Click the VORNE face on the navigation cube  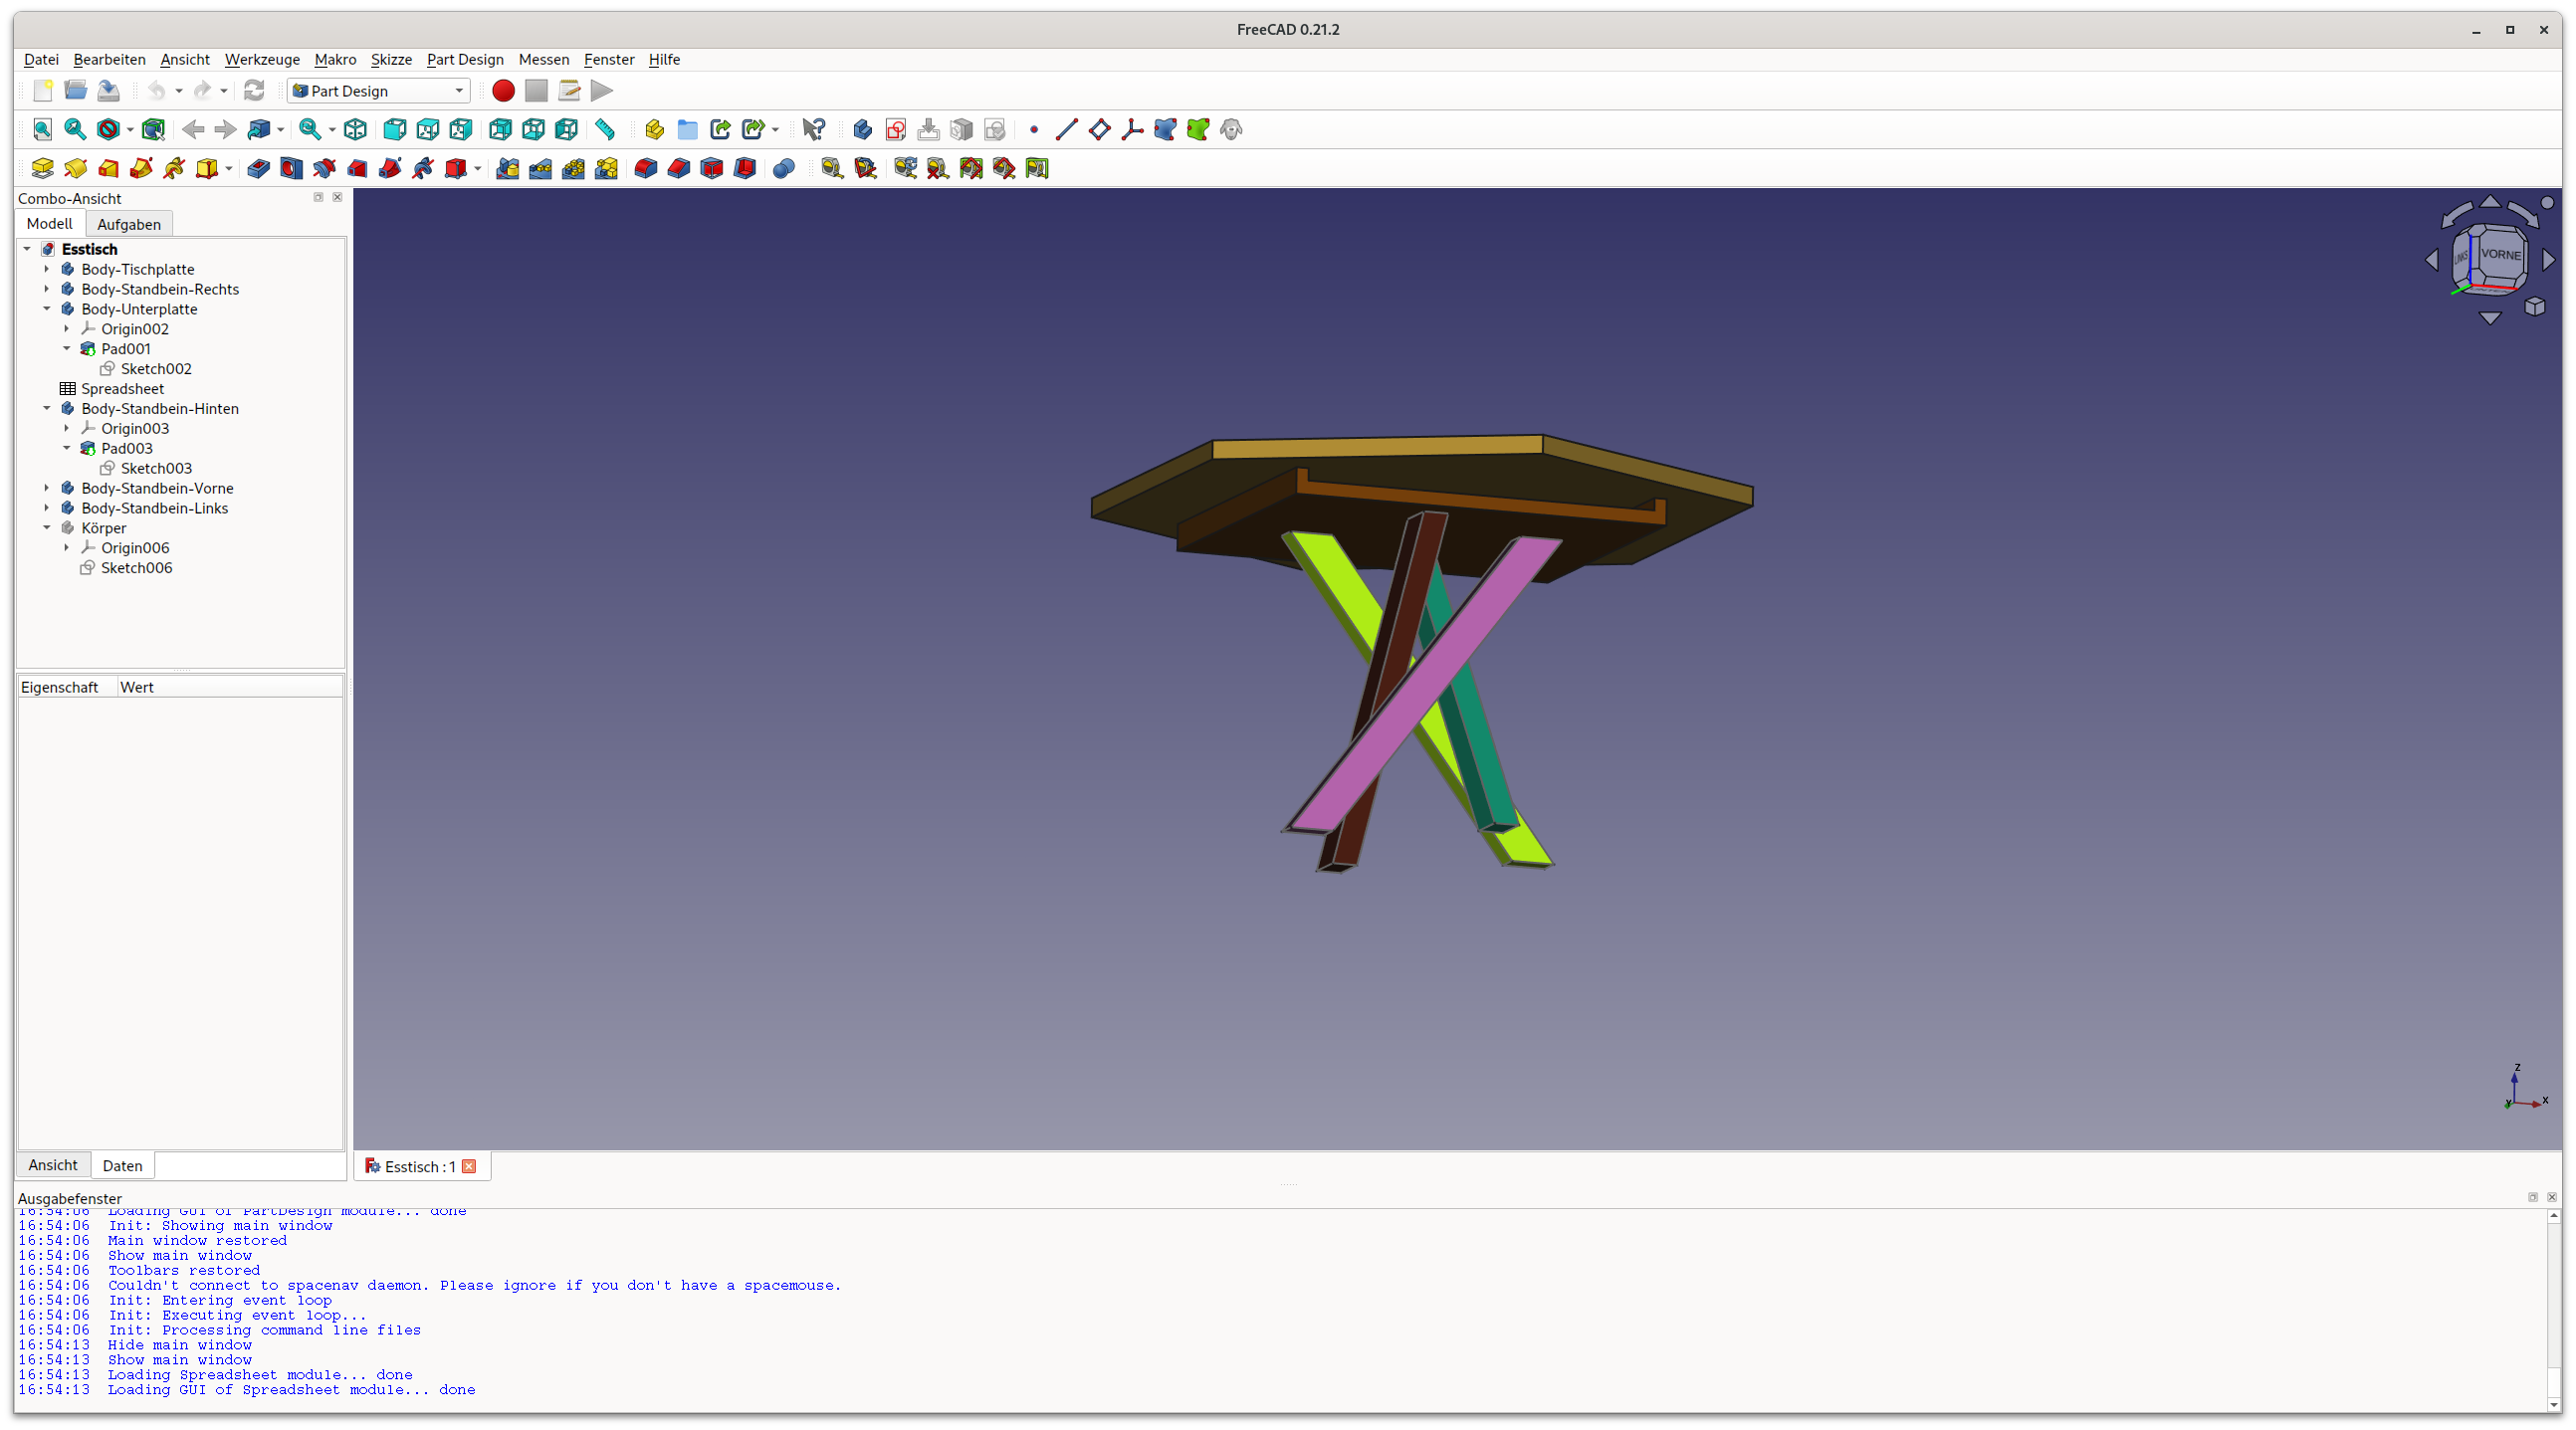[2500, 254]
